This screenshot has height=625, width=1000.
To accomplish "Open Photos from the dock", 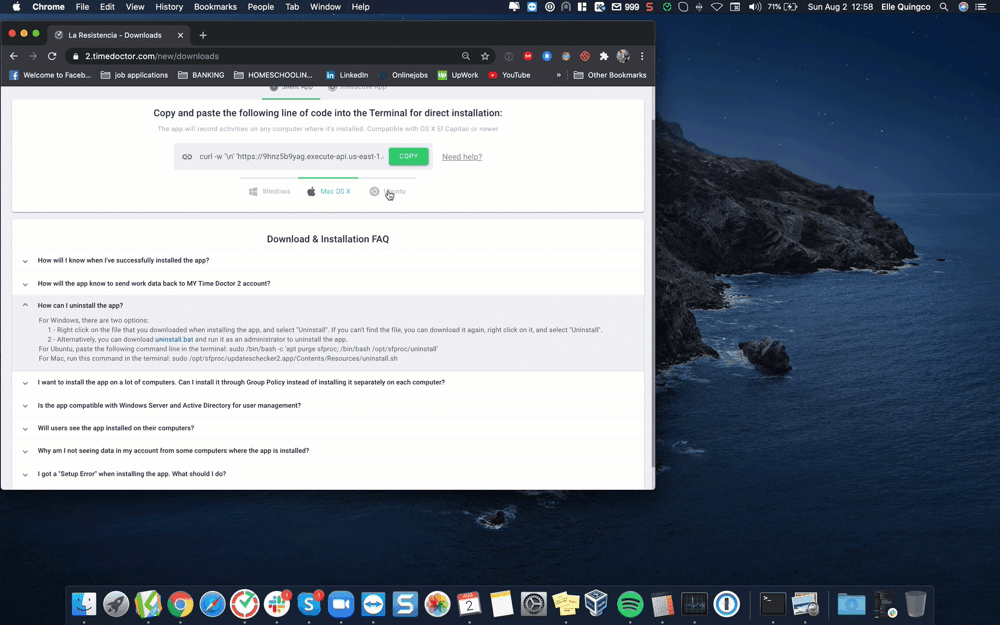I will pyautogui.click(x=438, y=603).
